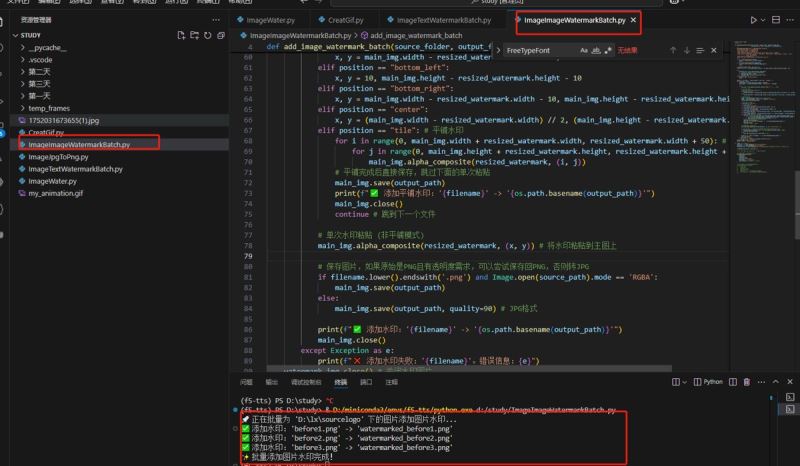This screenshot has height=466, width=800.
Task: Toggle Use Regular Expression in find widget
Action: point(608,50)
